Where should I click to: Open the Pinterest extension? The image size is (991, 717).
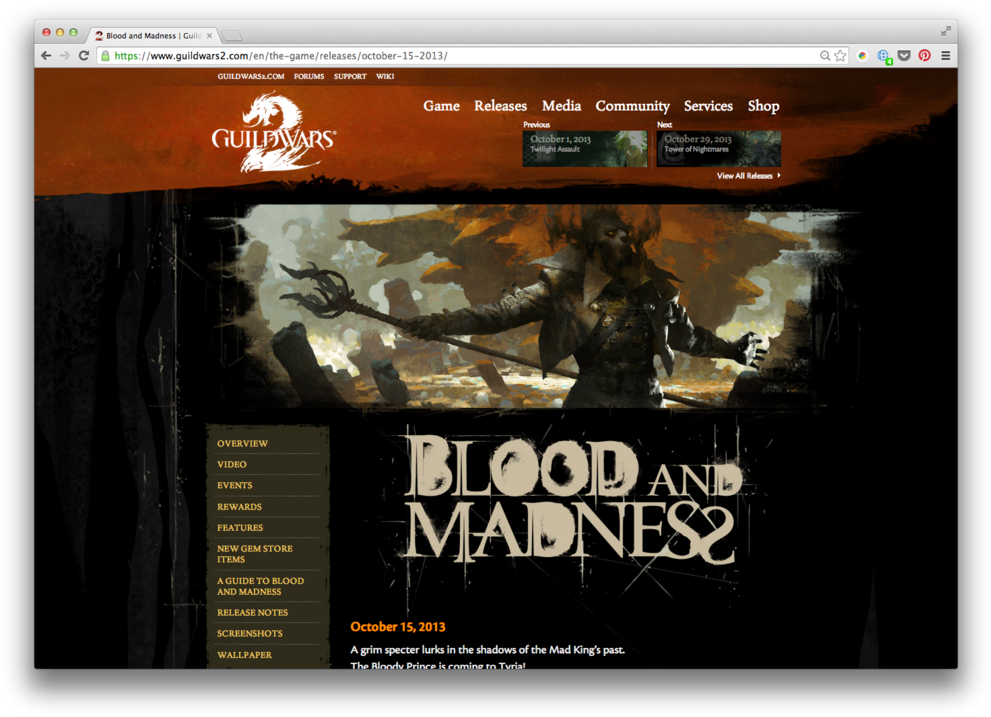coord(924,56)
